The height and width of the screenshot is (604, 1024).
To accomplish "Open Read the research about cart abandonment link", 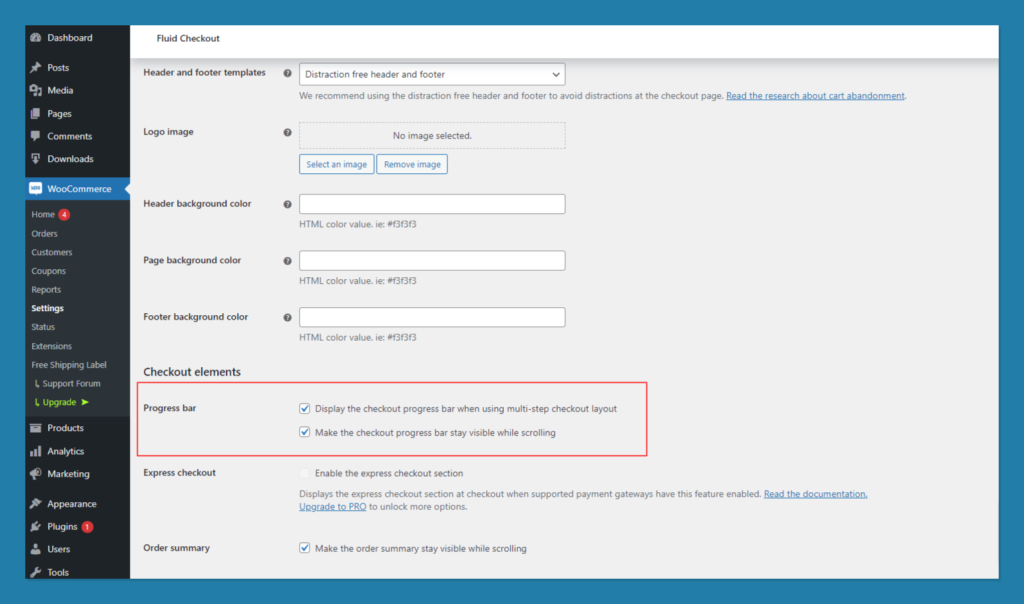I will [815, 96].
